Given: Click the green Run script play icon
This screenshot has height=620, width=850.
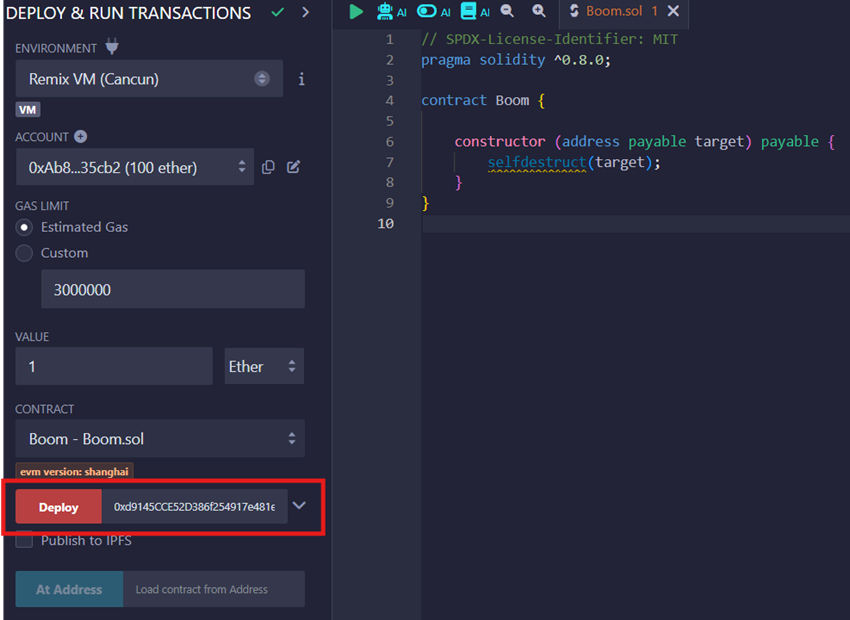Looking at the screenshot, I should click(356, 11).
